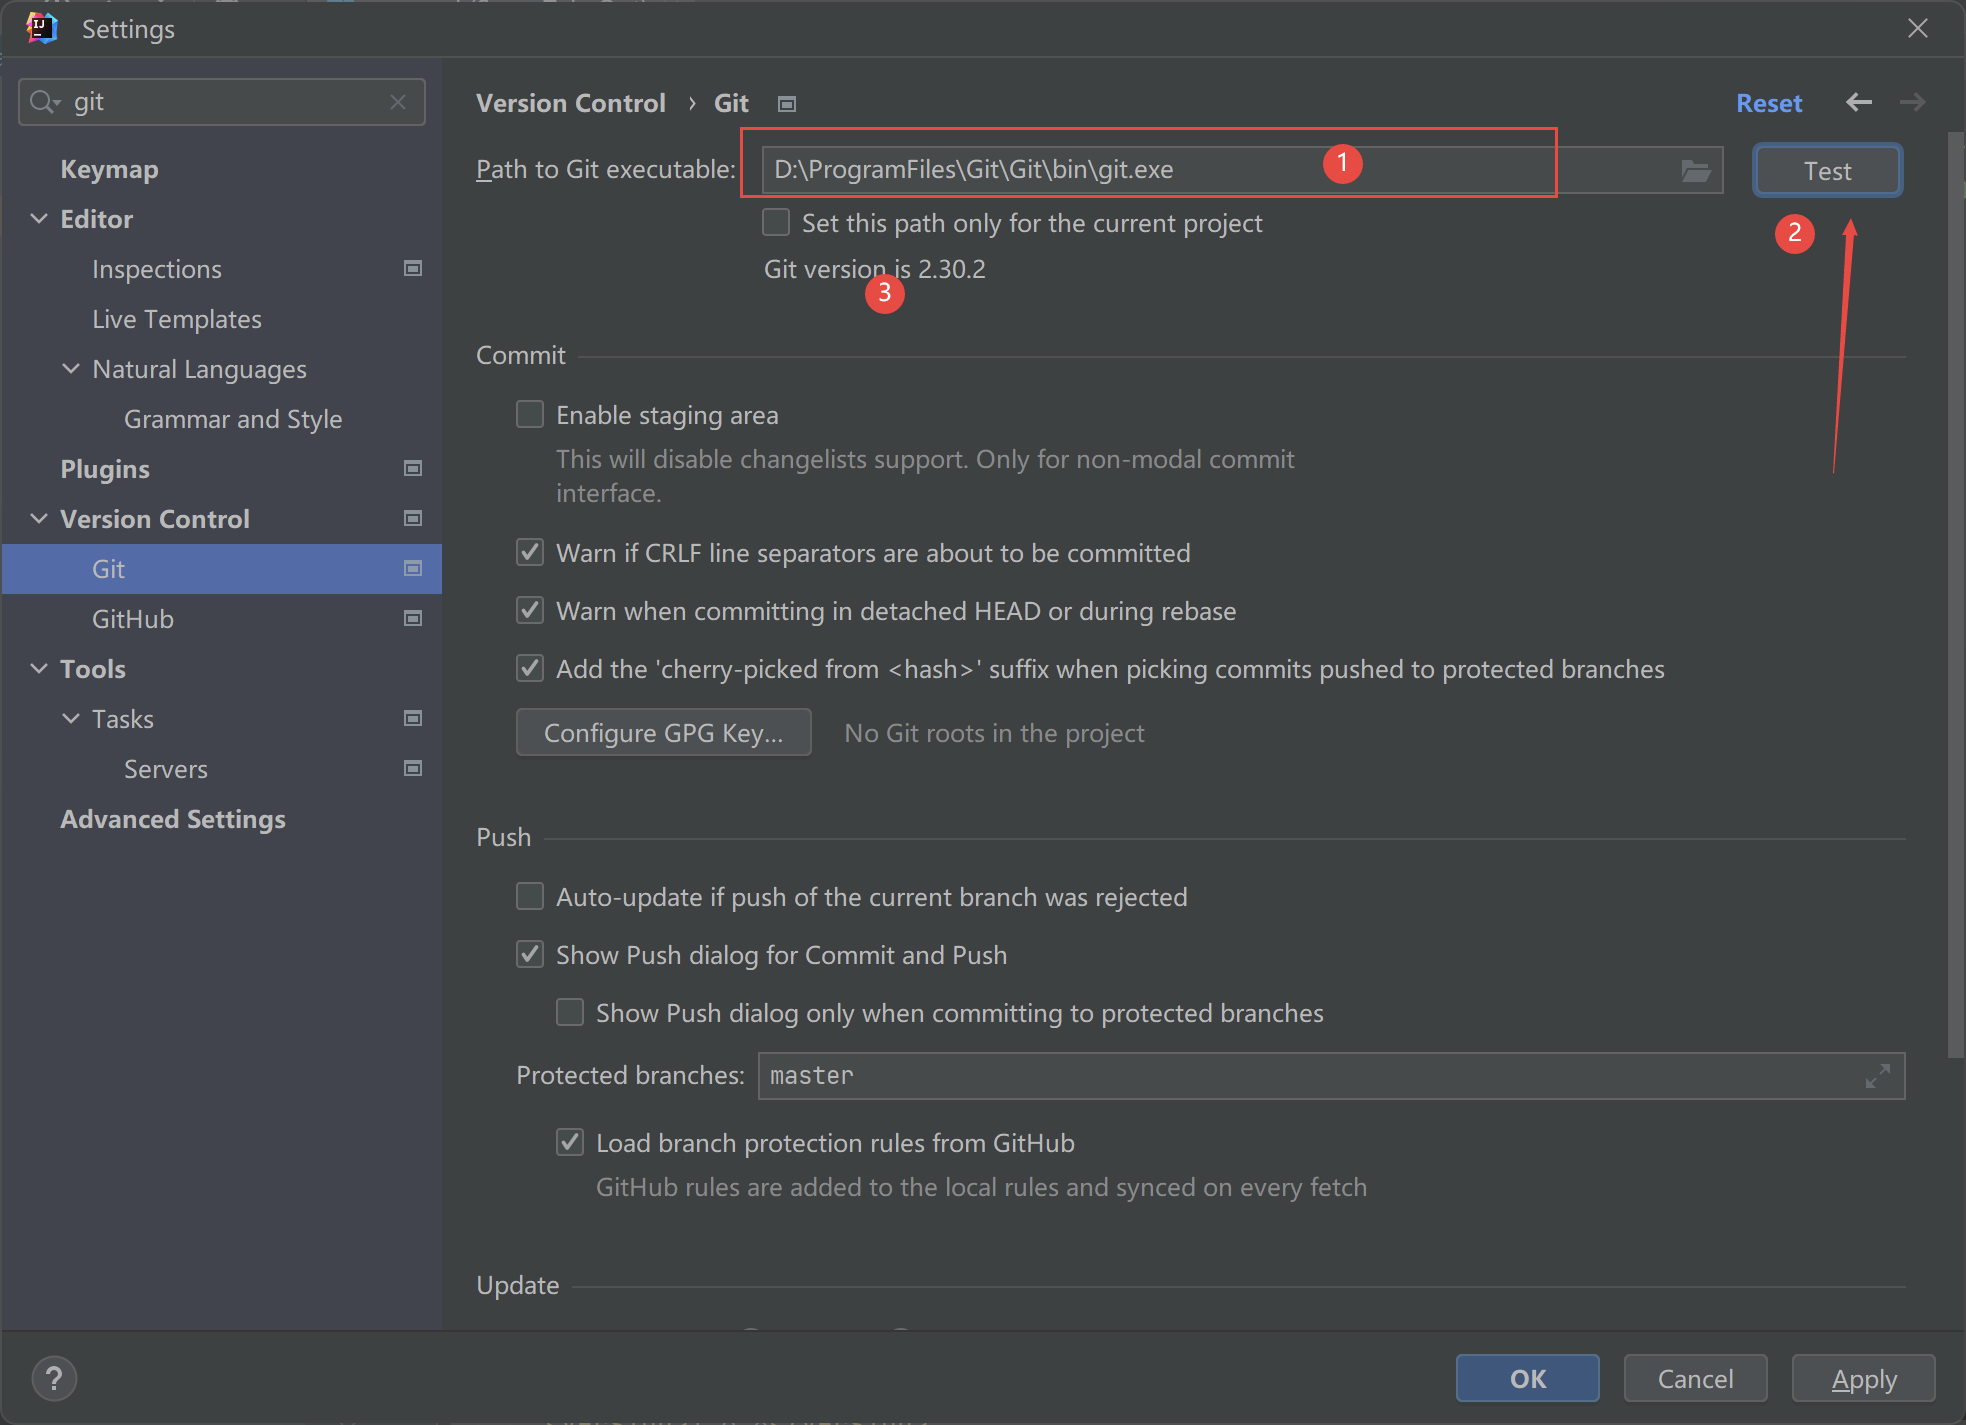
Task: Check Set this path only for current project
Action: (x=776, y=222)
